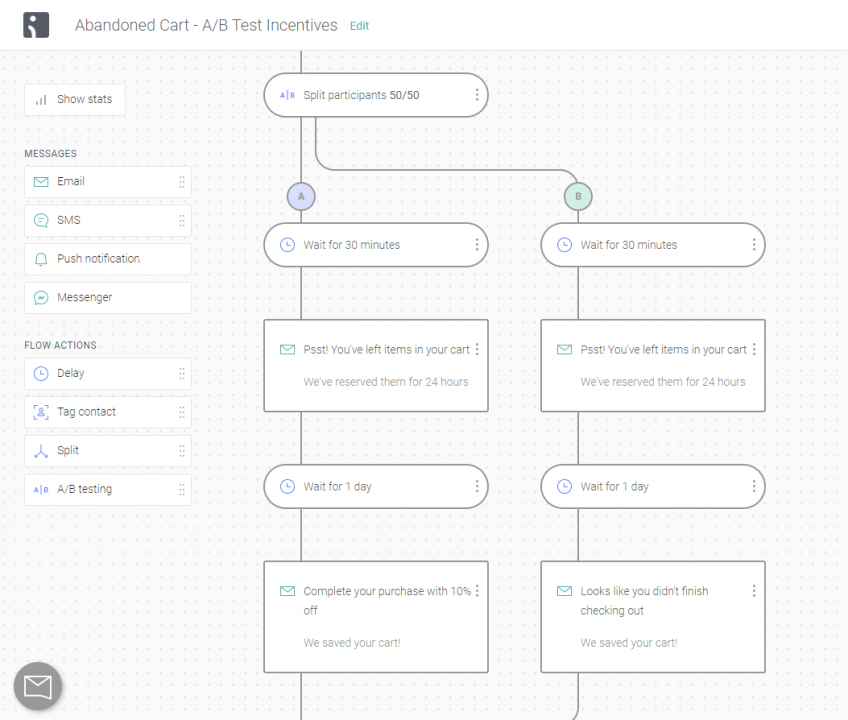848x720 pixels.
Task: Click the Edit link beside workflow title
Action: coord(359,26)
